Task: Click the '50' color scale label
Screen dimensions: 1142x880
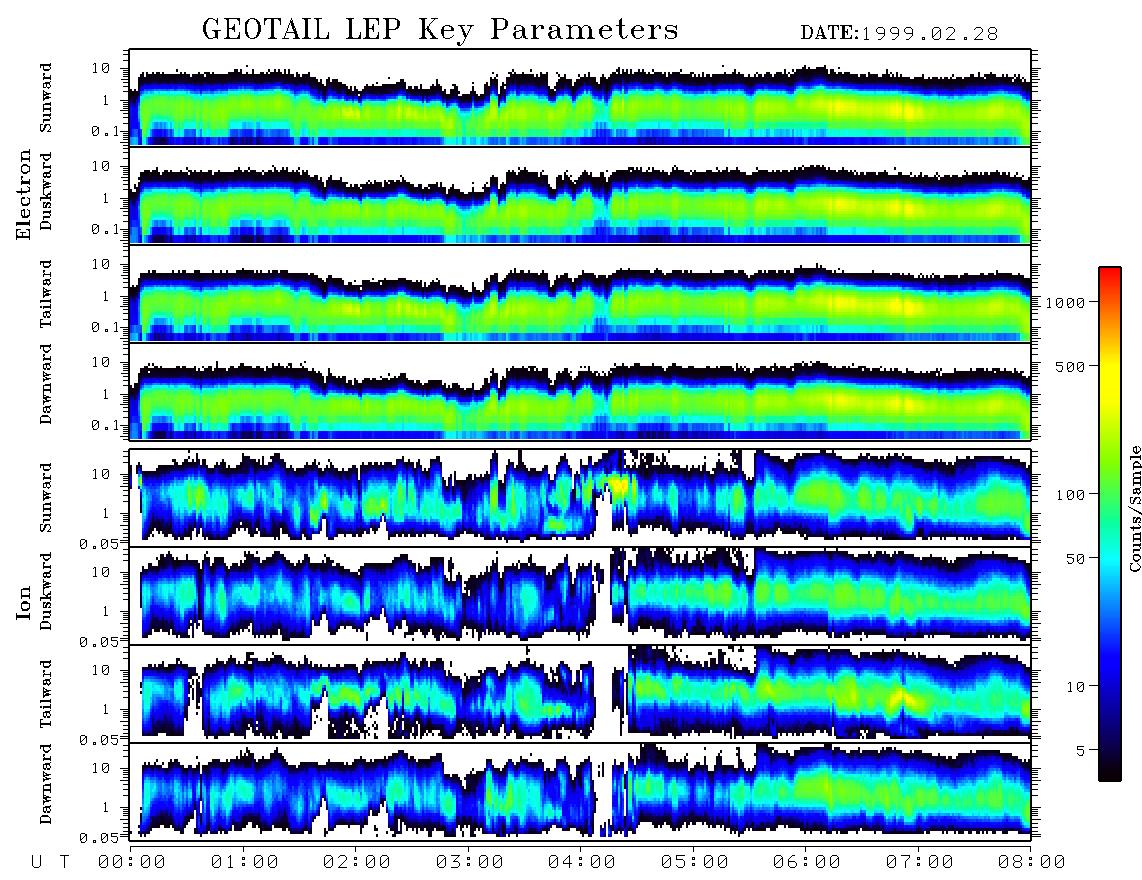Action: 1075,559
